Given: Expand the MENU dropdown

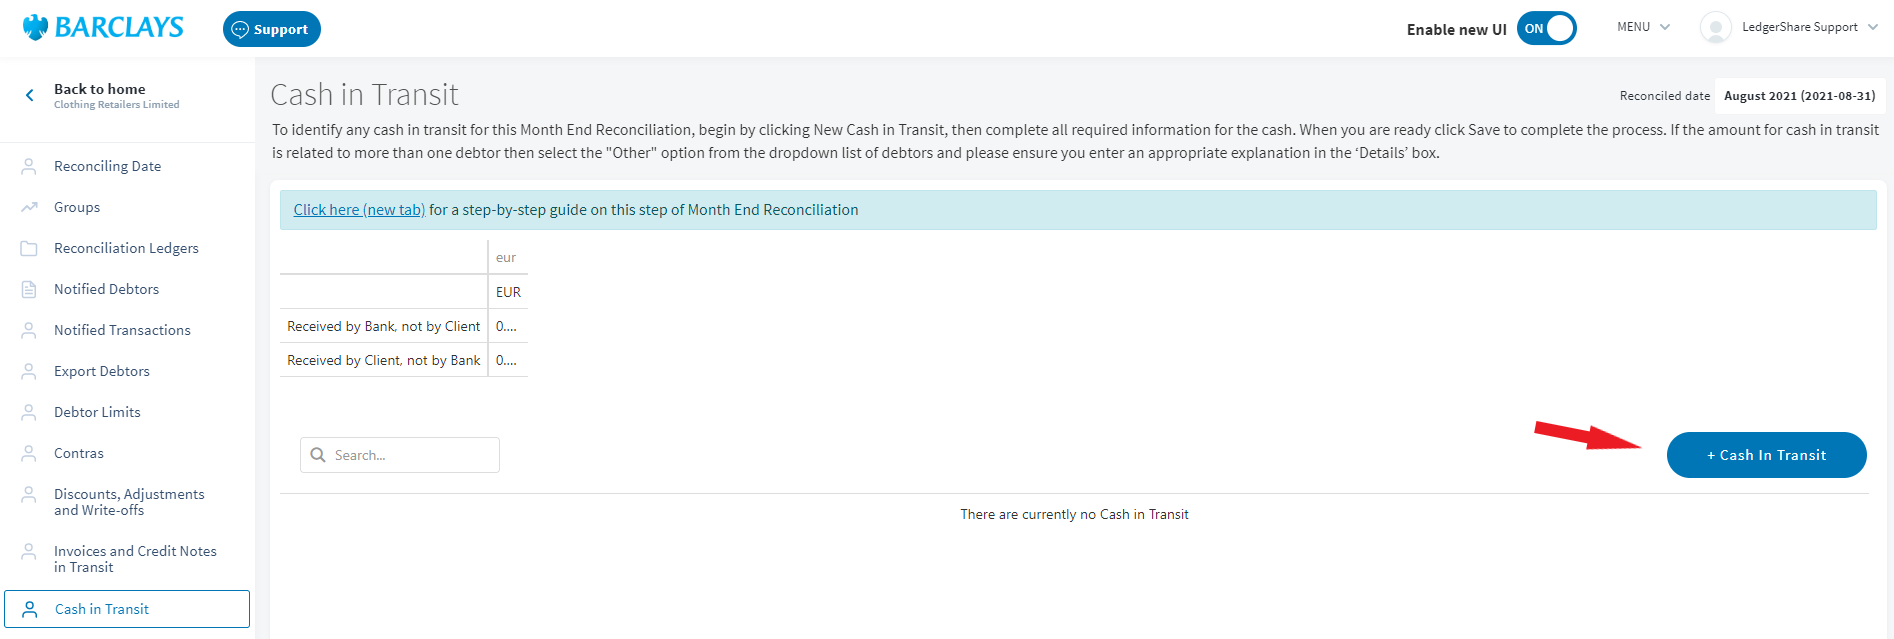Looking at the screenshot, I should pos(1642,26).
